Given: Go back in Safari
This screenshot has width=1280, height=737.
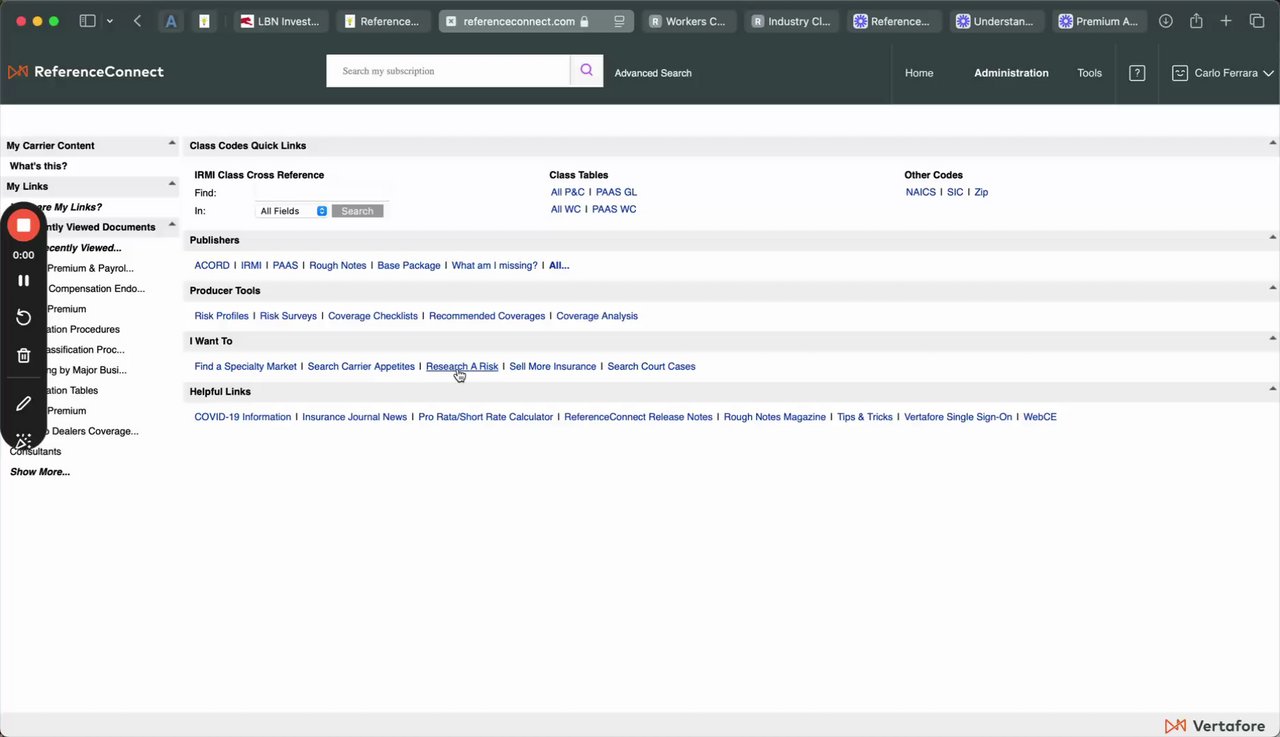Looking at the screenshot, I should point(137,21).
